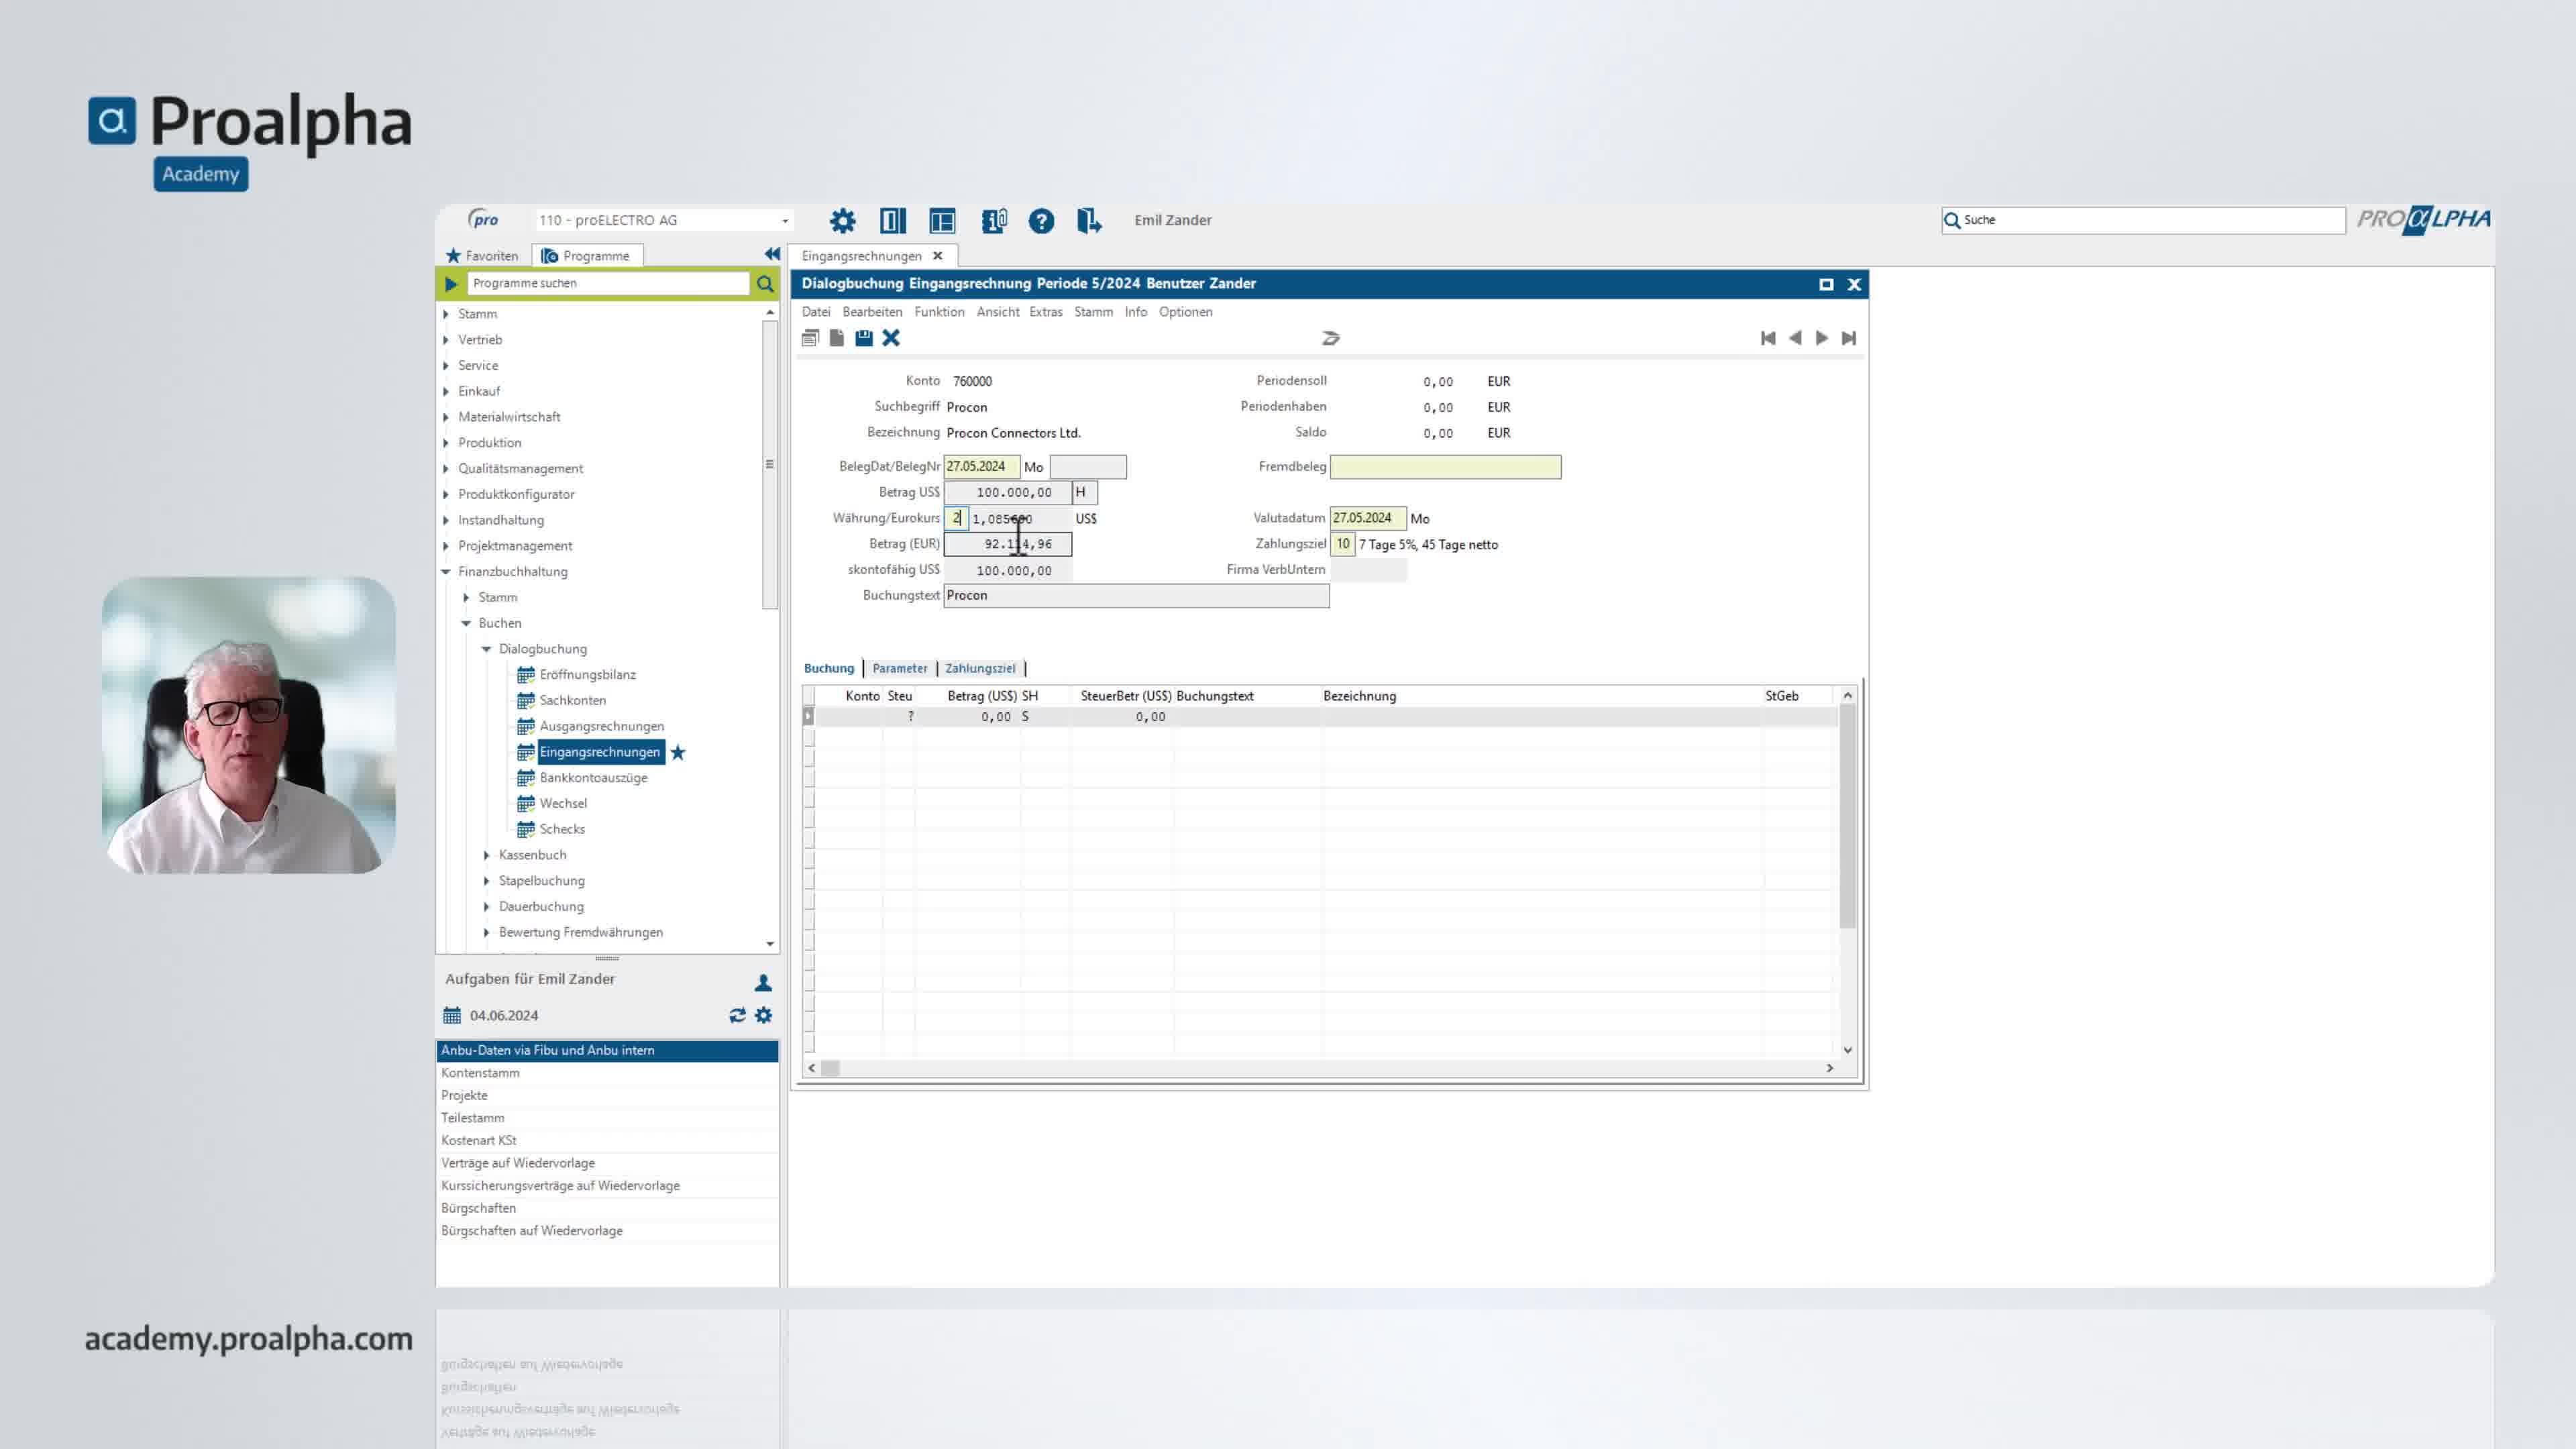Viewport: 2576px width, 1449px height.
Task: Open the Funktion menu
Action: (939, 312)
